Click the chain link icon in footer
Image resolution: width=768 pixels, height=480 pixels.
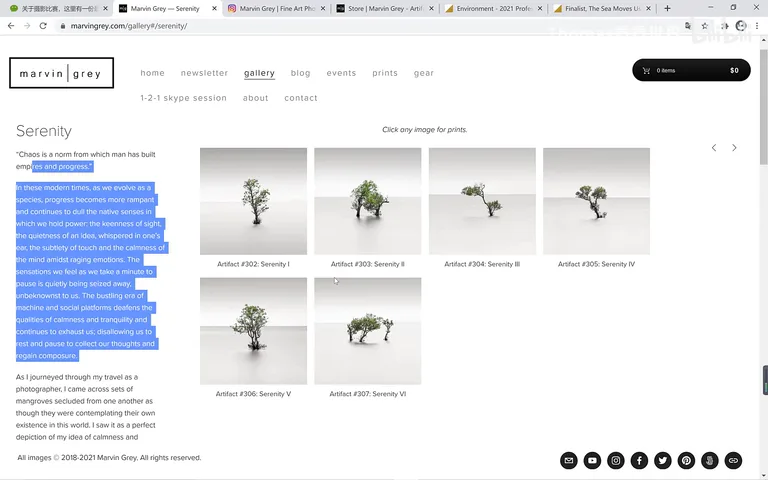click(x=733, y=460)
